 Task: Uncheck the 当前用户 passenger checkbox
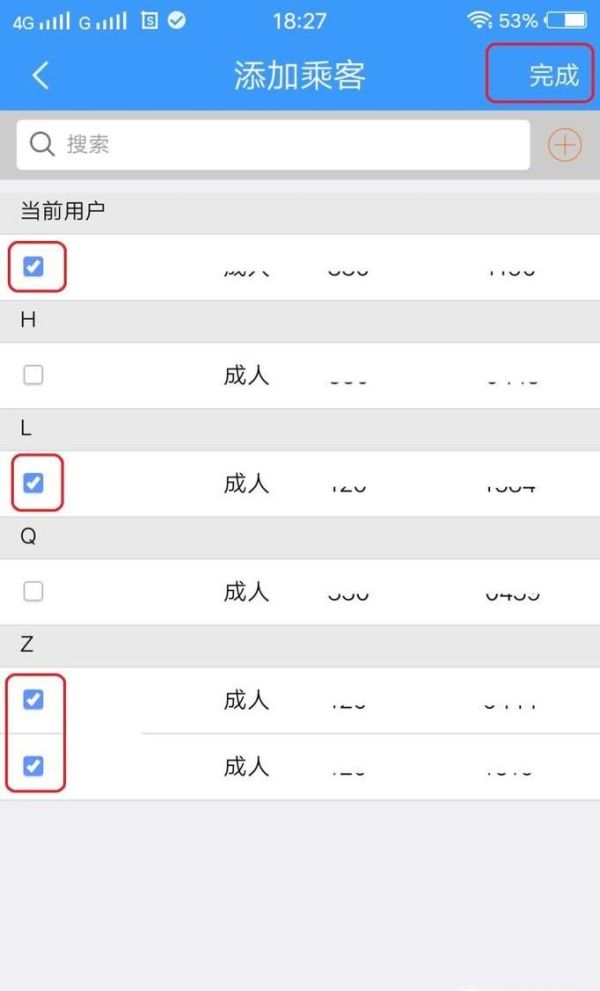click(x=33, y=267)
